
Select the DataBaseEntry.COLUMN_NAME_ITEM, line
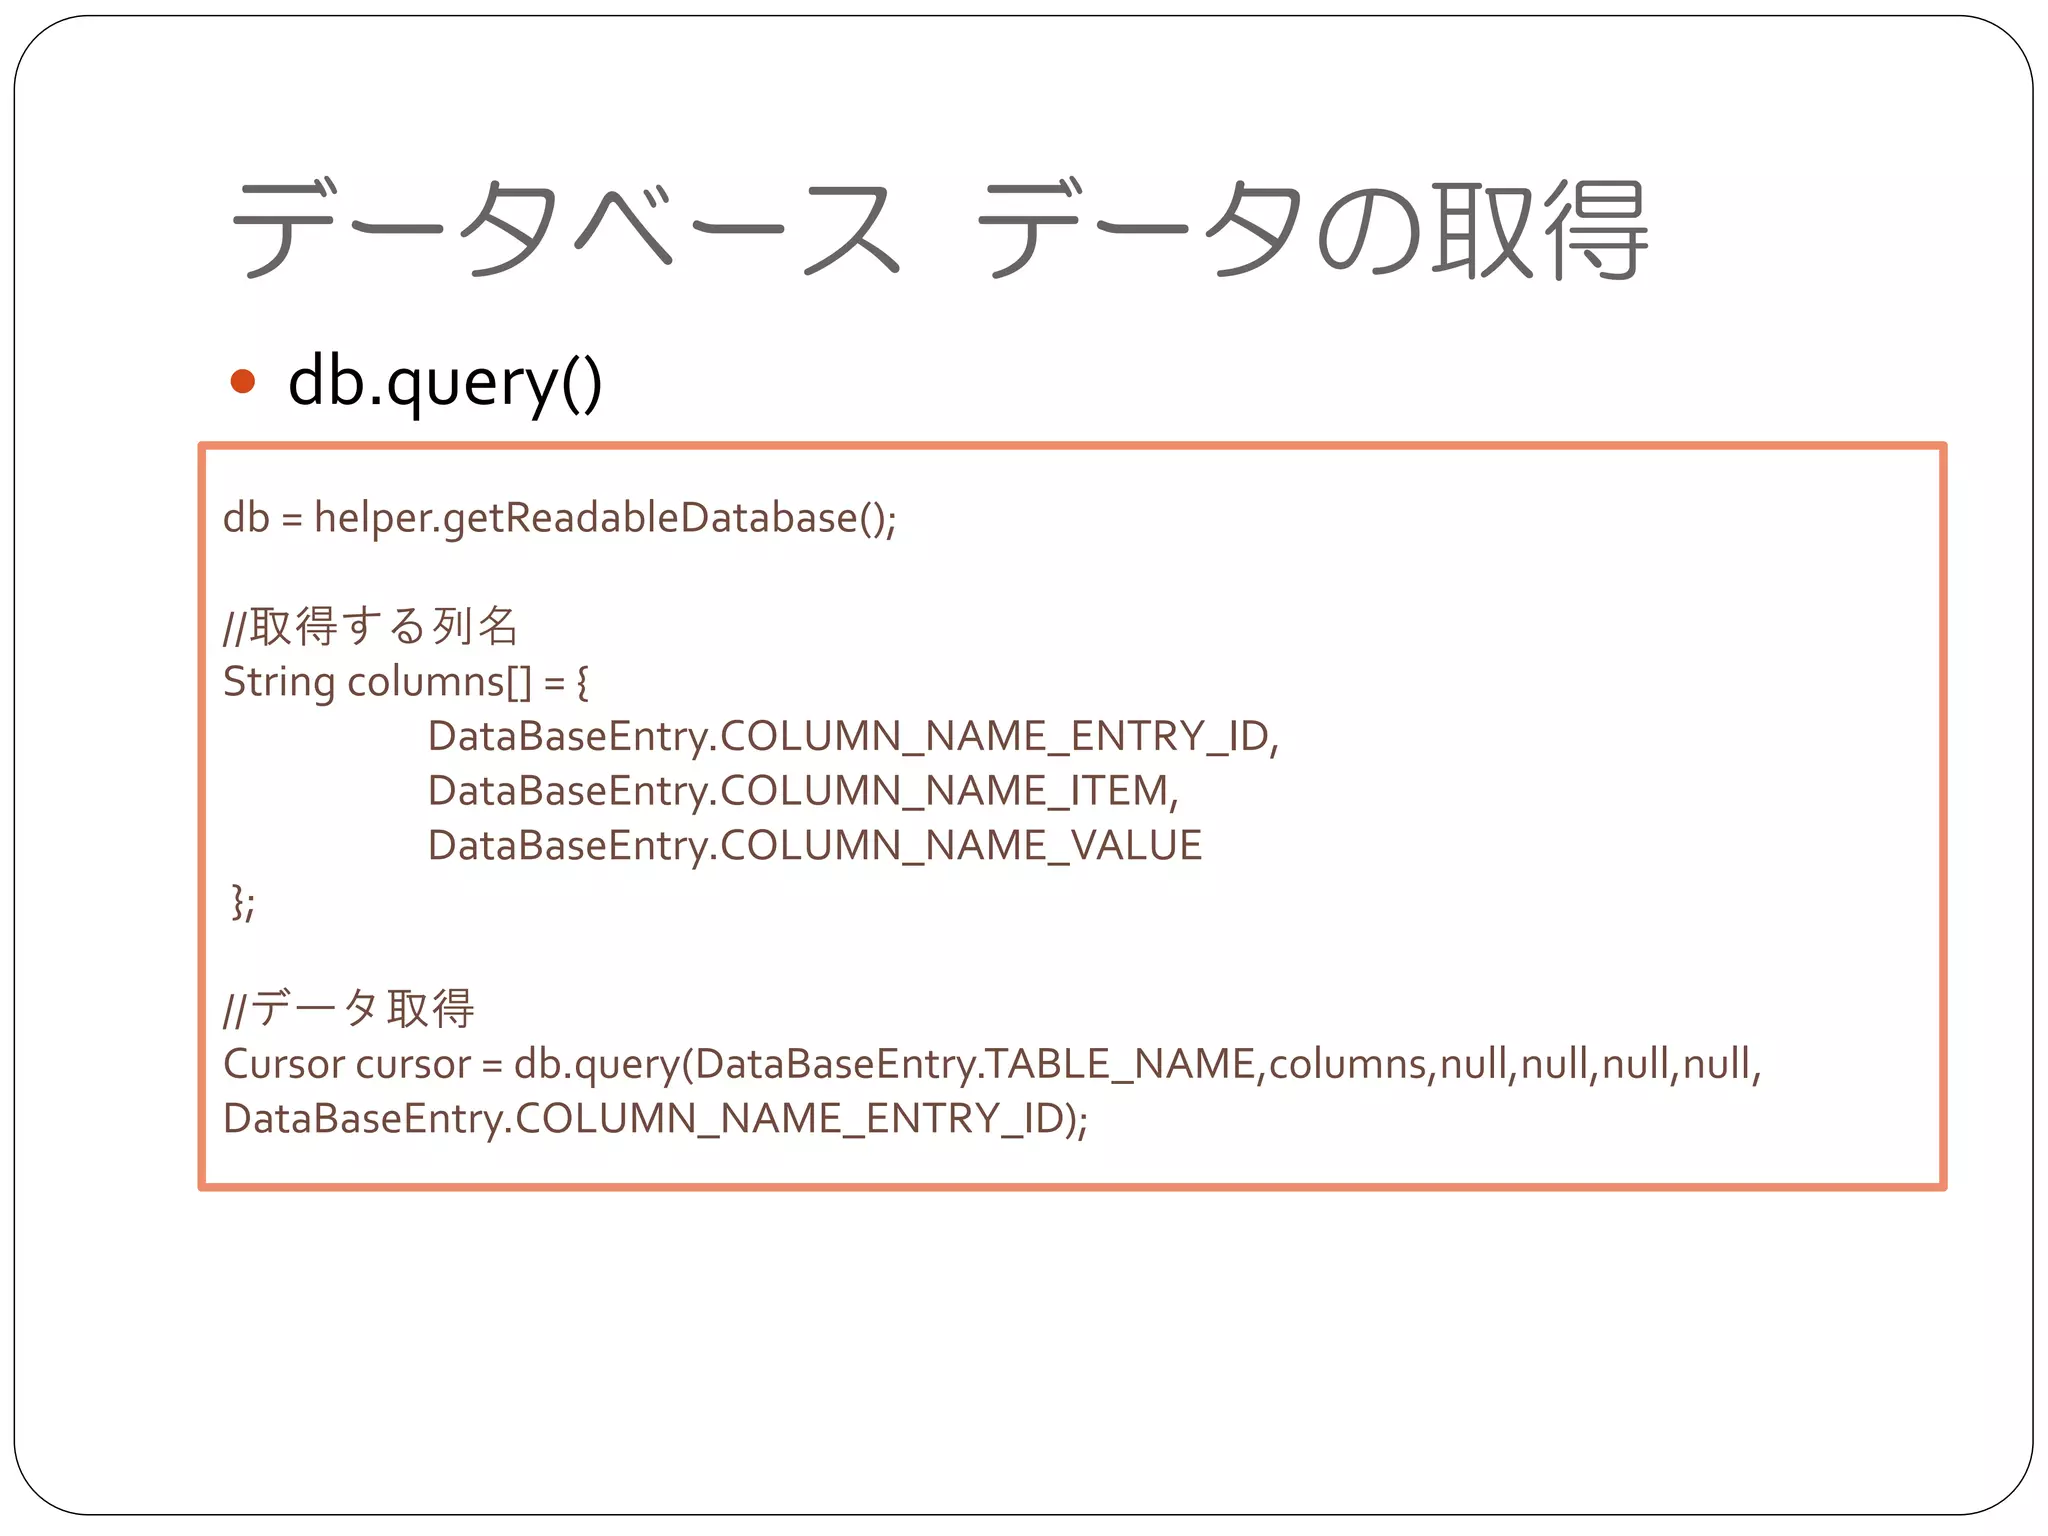(x=803, y=792)
